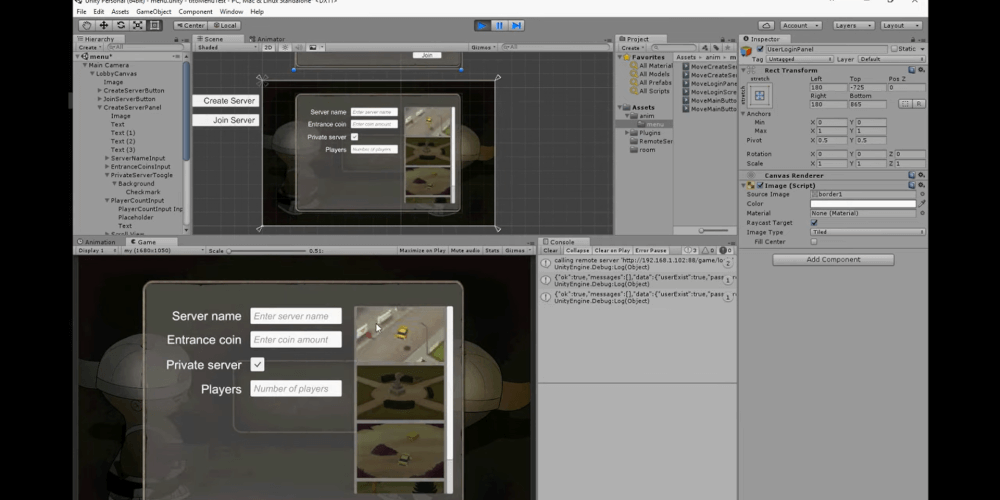Select the Rect Transform tool

155,25
